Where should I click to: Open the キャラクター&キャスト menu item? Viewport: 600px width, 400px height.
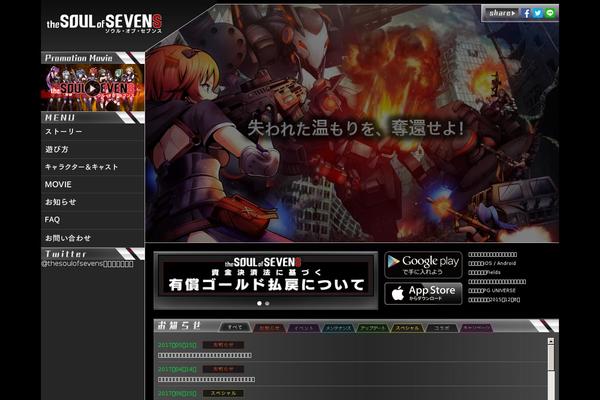point(93,167)
